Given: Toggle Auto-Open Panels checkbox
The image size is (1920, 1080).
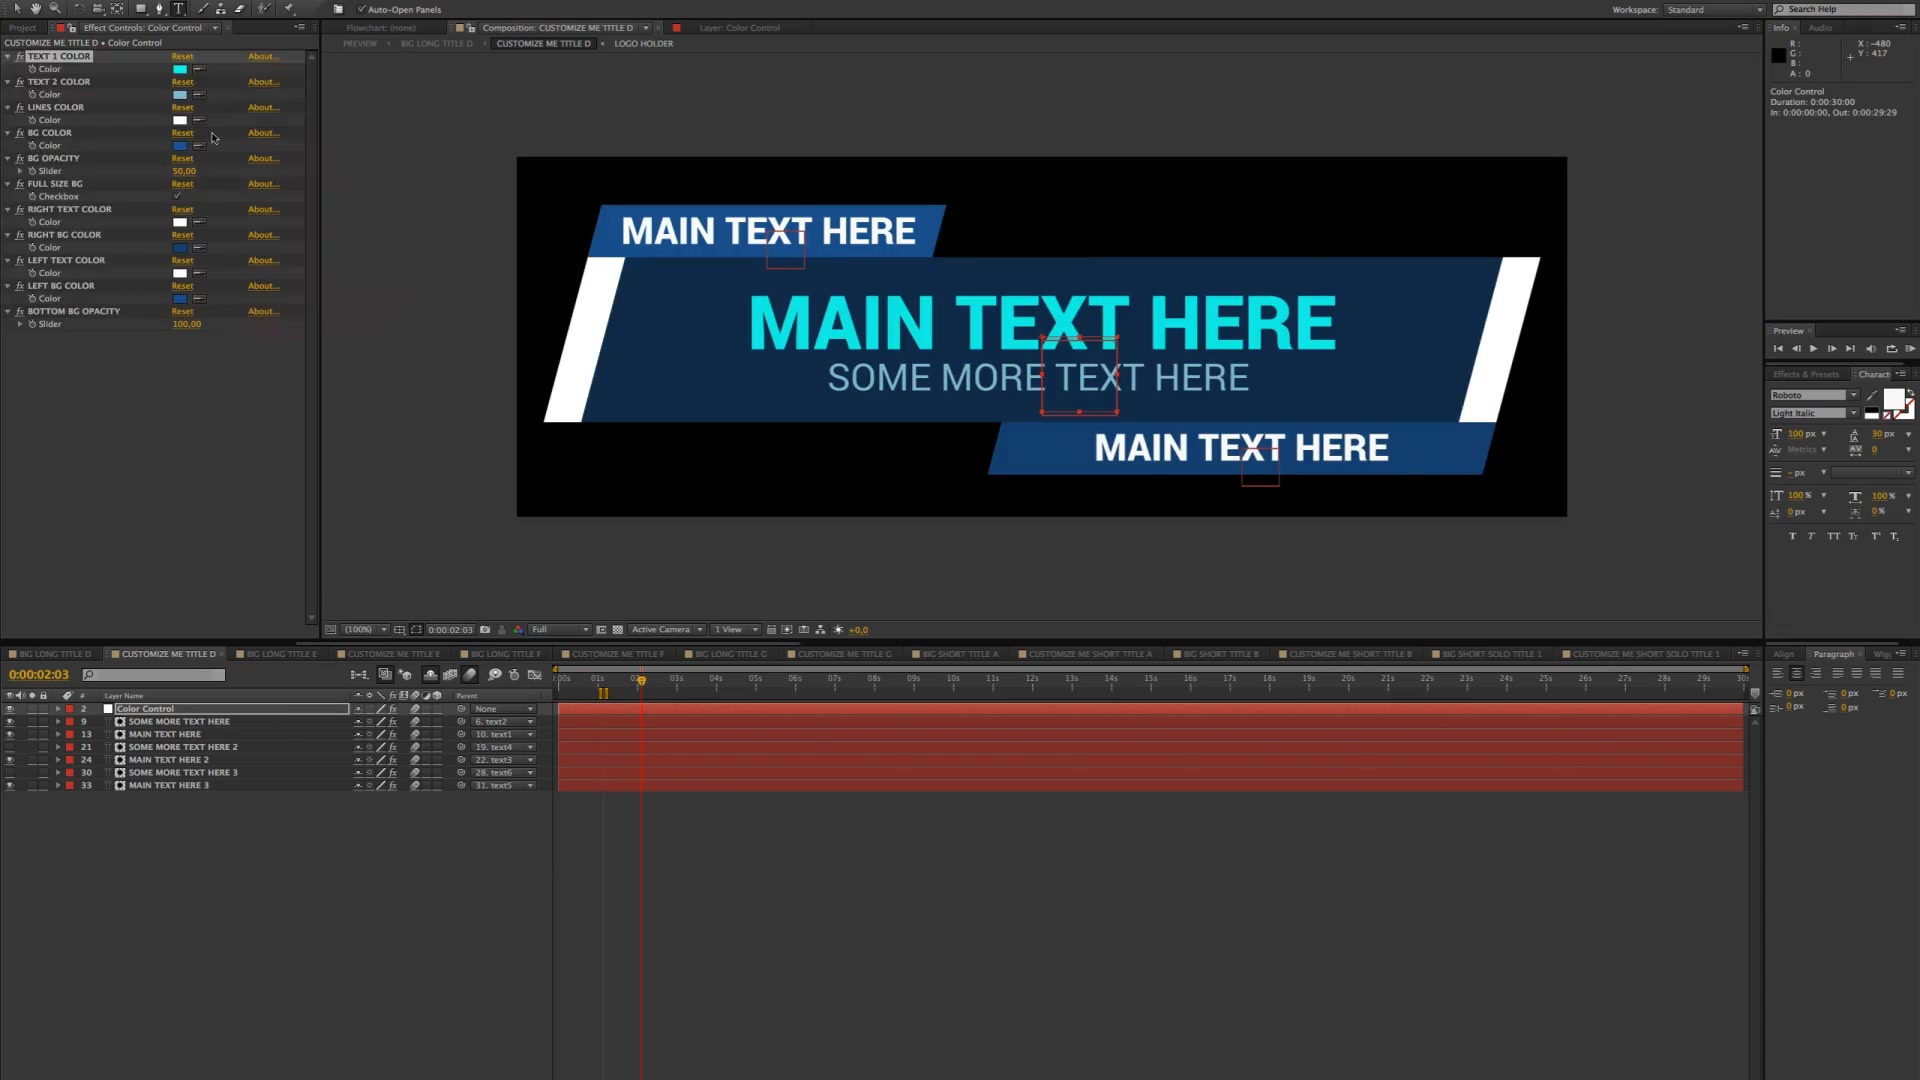Looking at the screenshot, I should click(x=362, y=9).
